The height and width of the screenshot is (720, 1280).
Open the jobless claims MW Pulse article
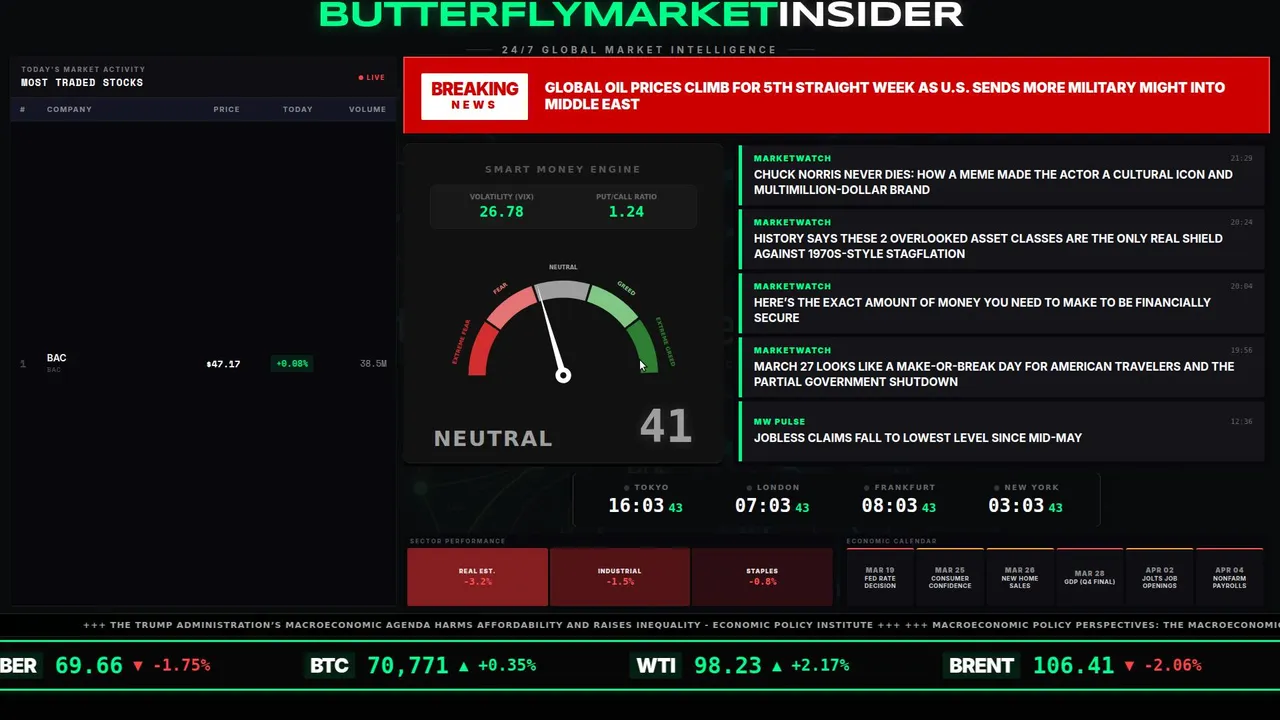(1003, 431)
